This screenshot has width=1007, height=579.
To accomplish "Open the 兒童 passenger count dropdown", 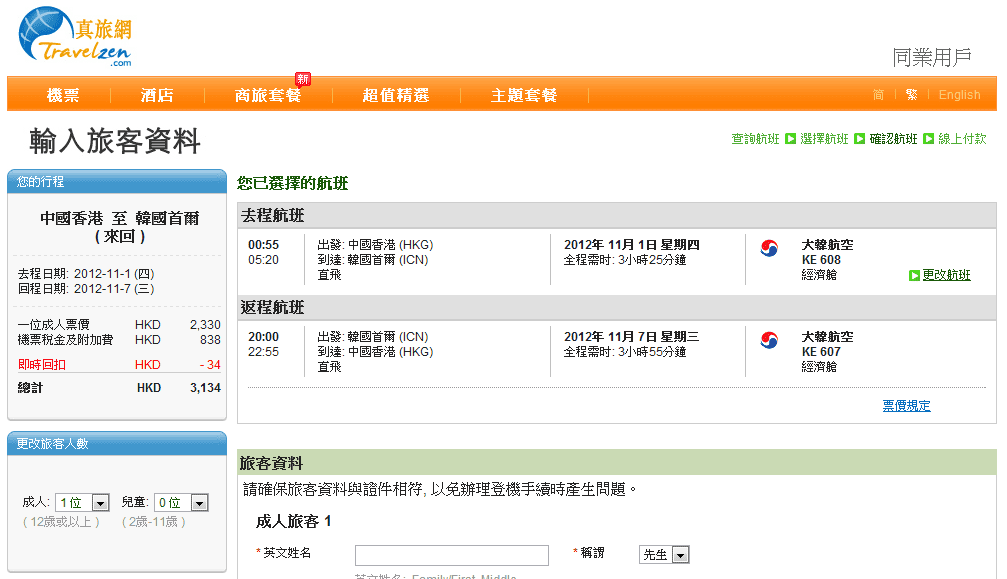I will [182, 503].
